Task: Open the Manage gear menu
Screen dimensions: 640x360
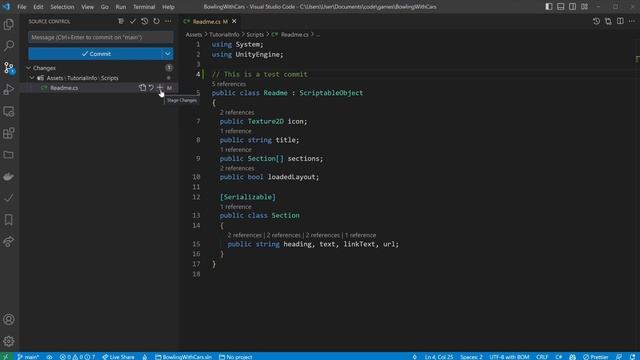Action: tap(9, 341)
